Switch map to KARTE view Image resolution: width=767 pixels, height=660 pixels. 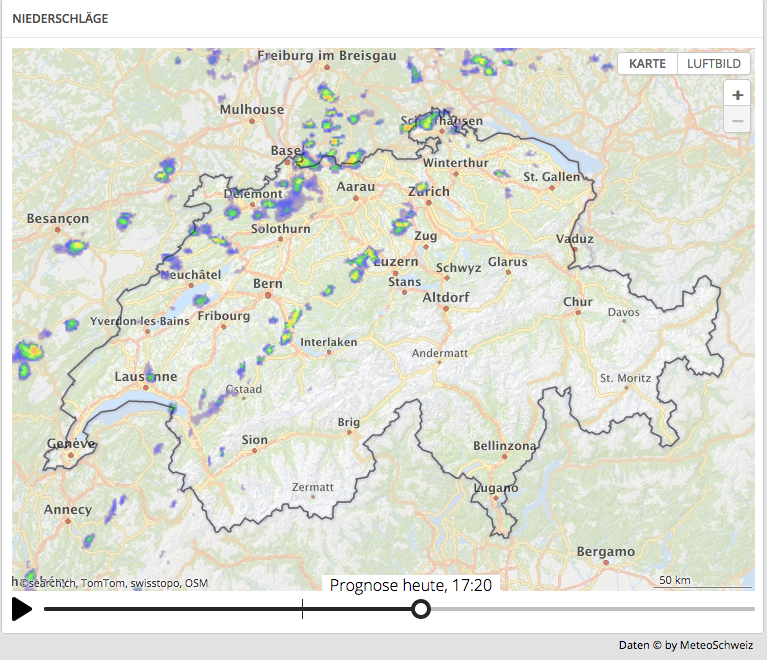pyautogui.click(x=647, y=63)
